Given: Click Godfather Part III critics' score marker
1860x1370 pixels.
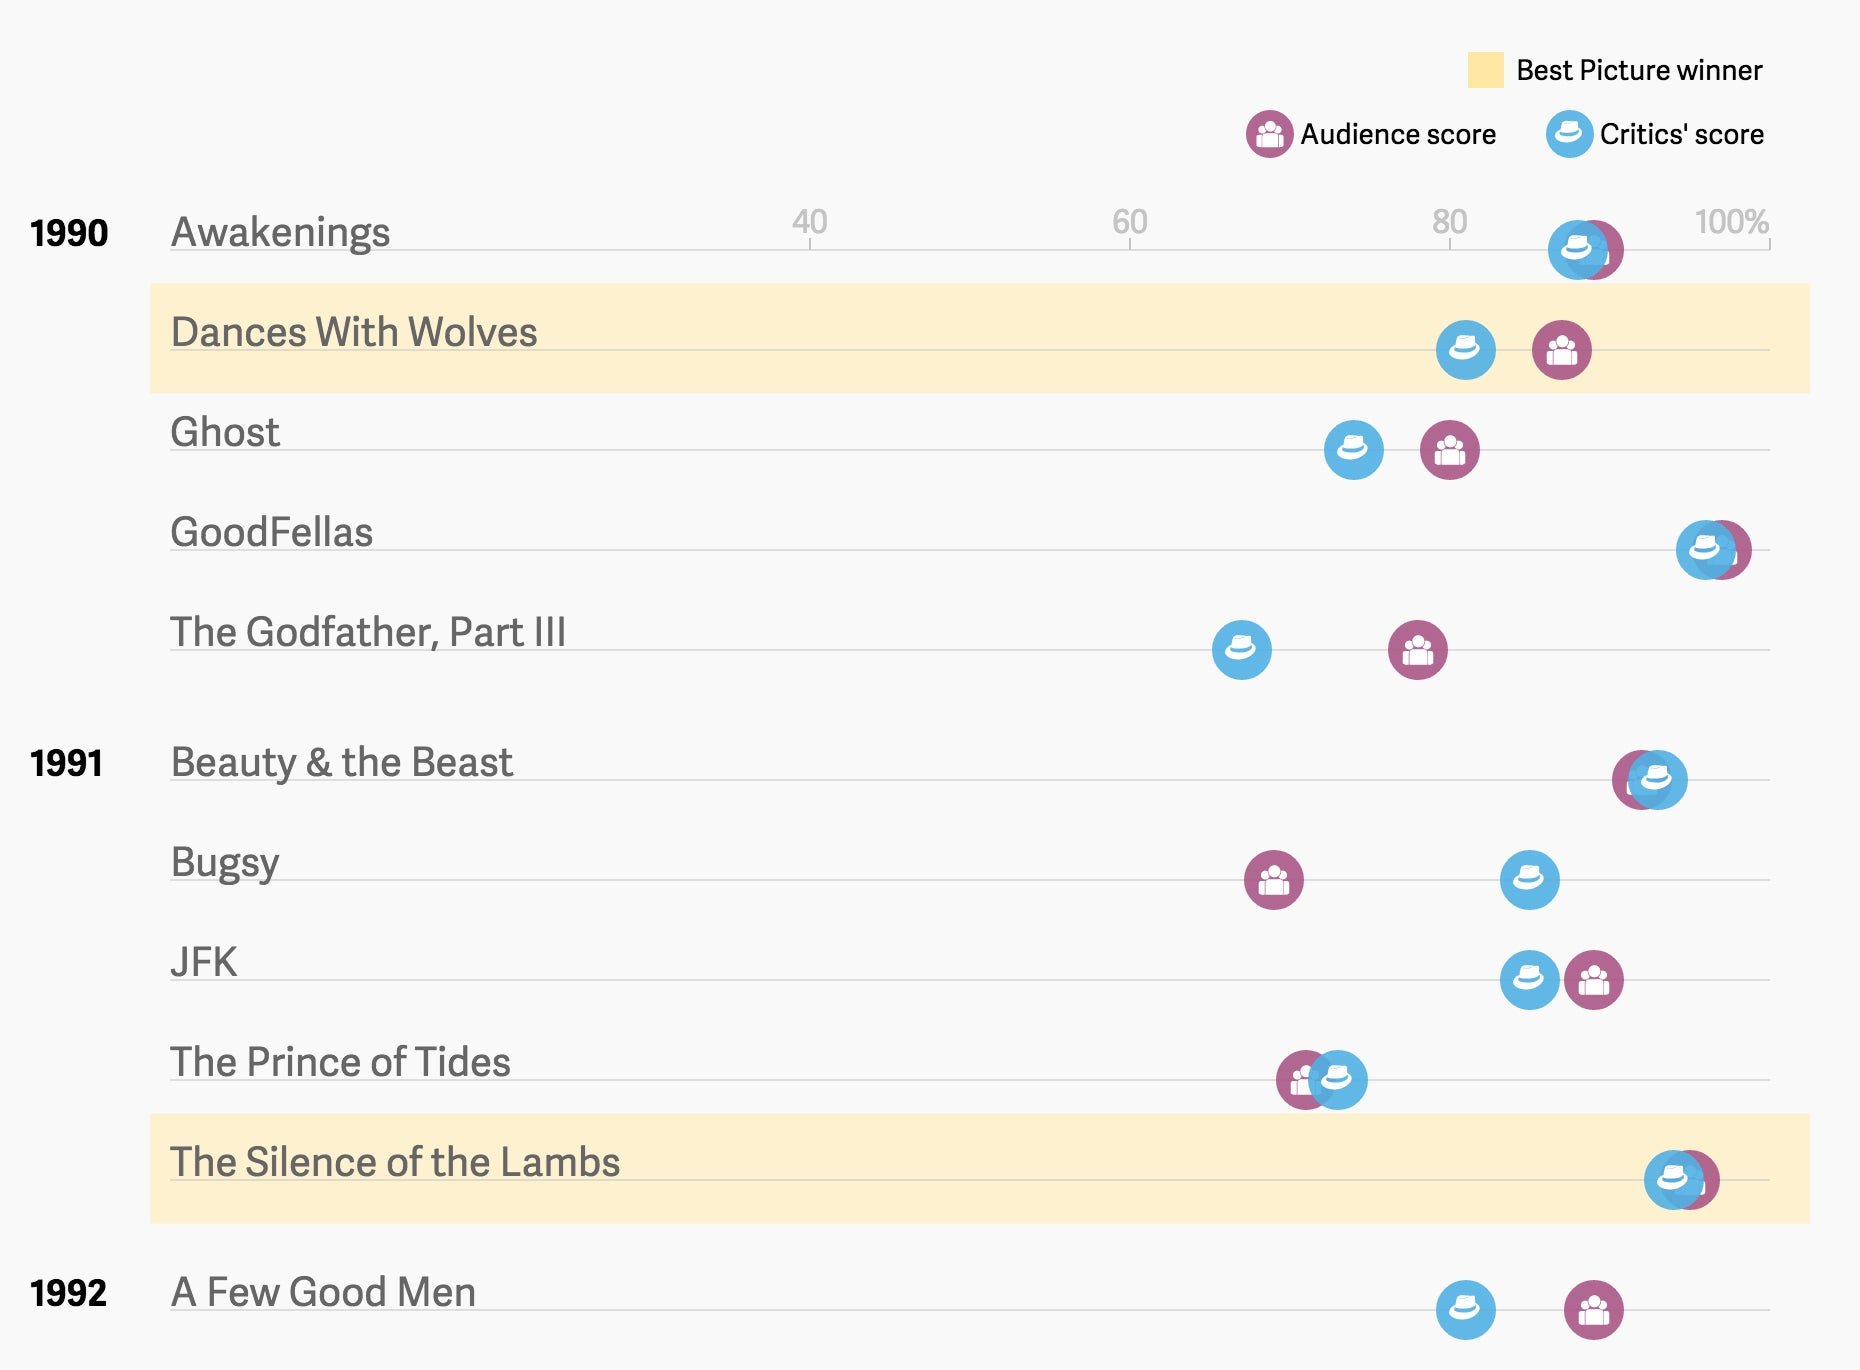Looking at the screenshot, I should 1241,650.
